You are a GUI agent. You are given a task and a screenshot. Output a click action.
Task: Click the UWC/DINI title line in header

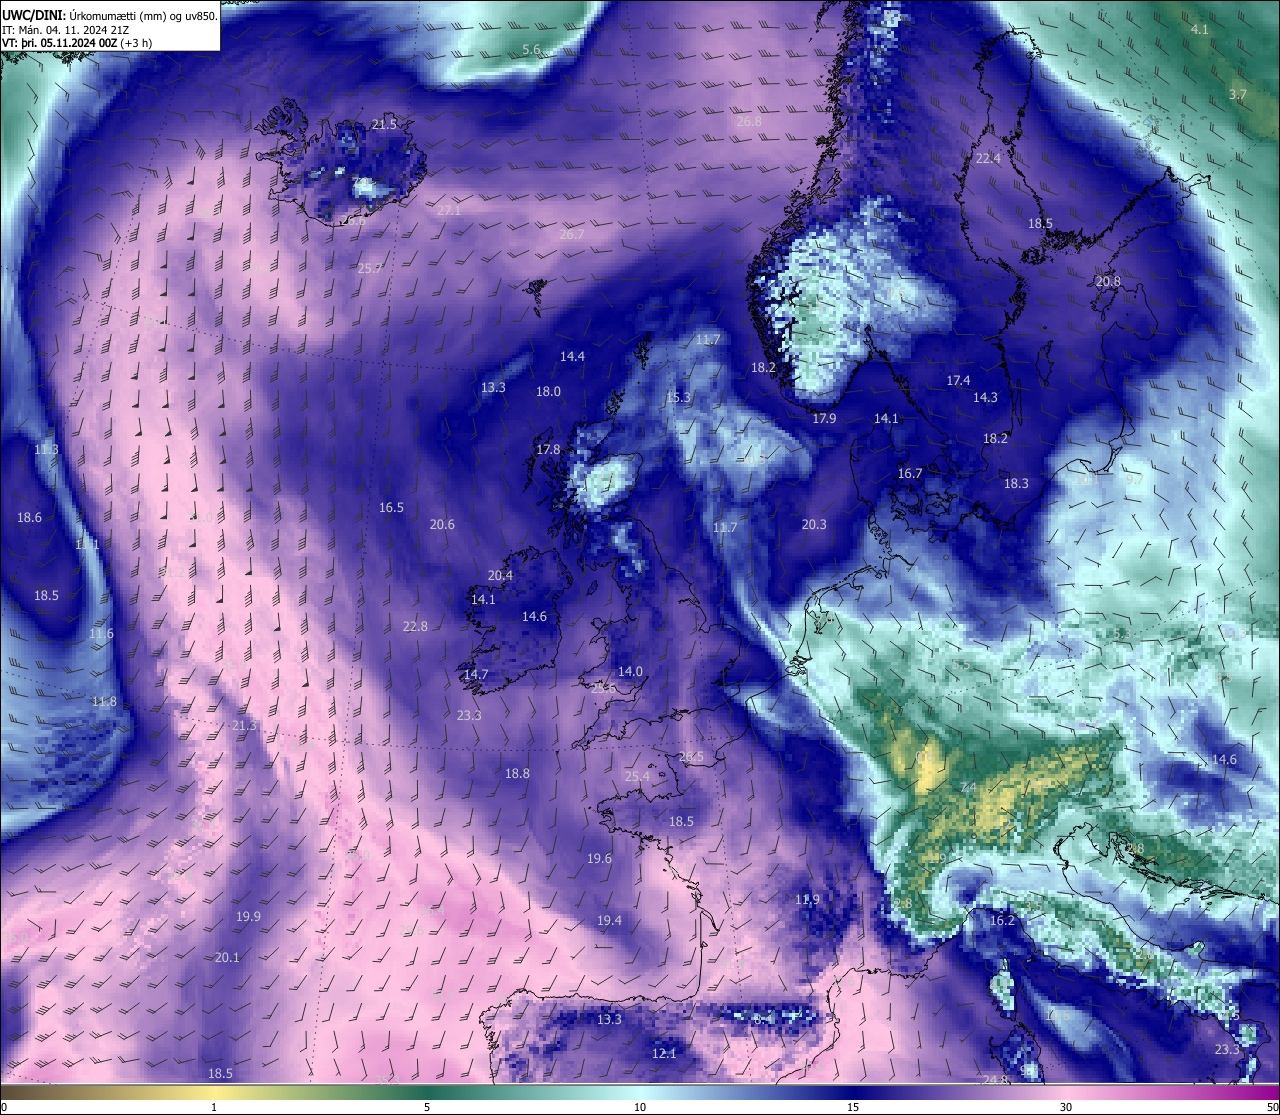point(110,15)
